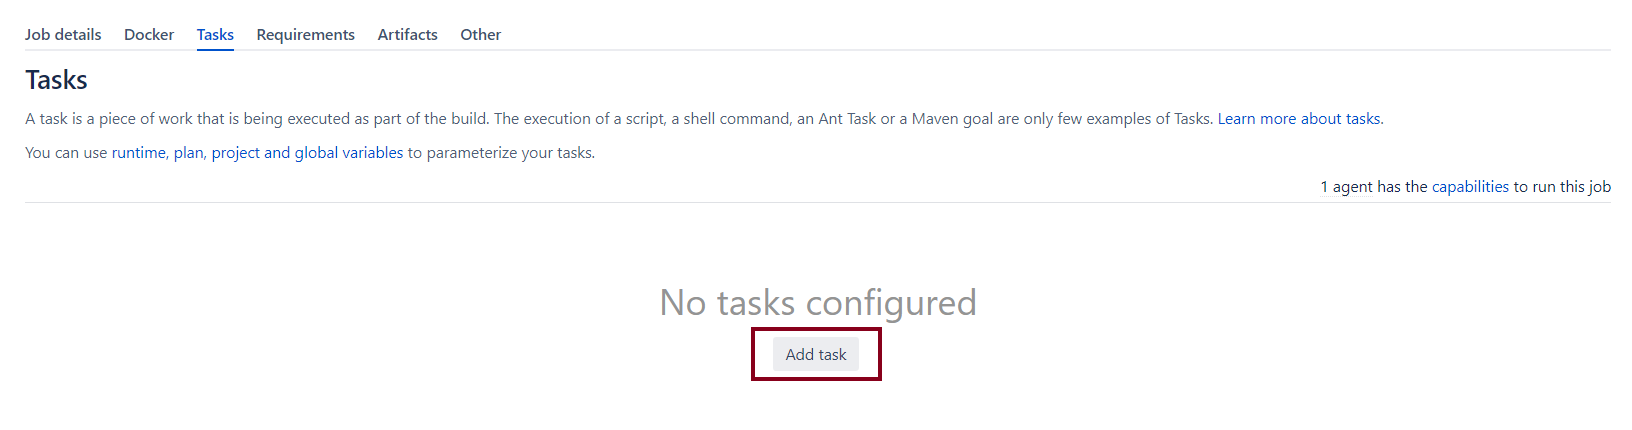Screen dimensions: 1632x430
Task: Click the large Tasks page heading
Action: click(56, 80)
